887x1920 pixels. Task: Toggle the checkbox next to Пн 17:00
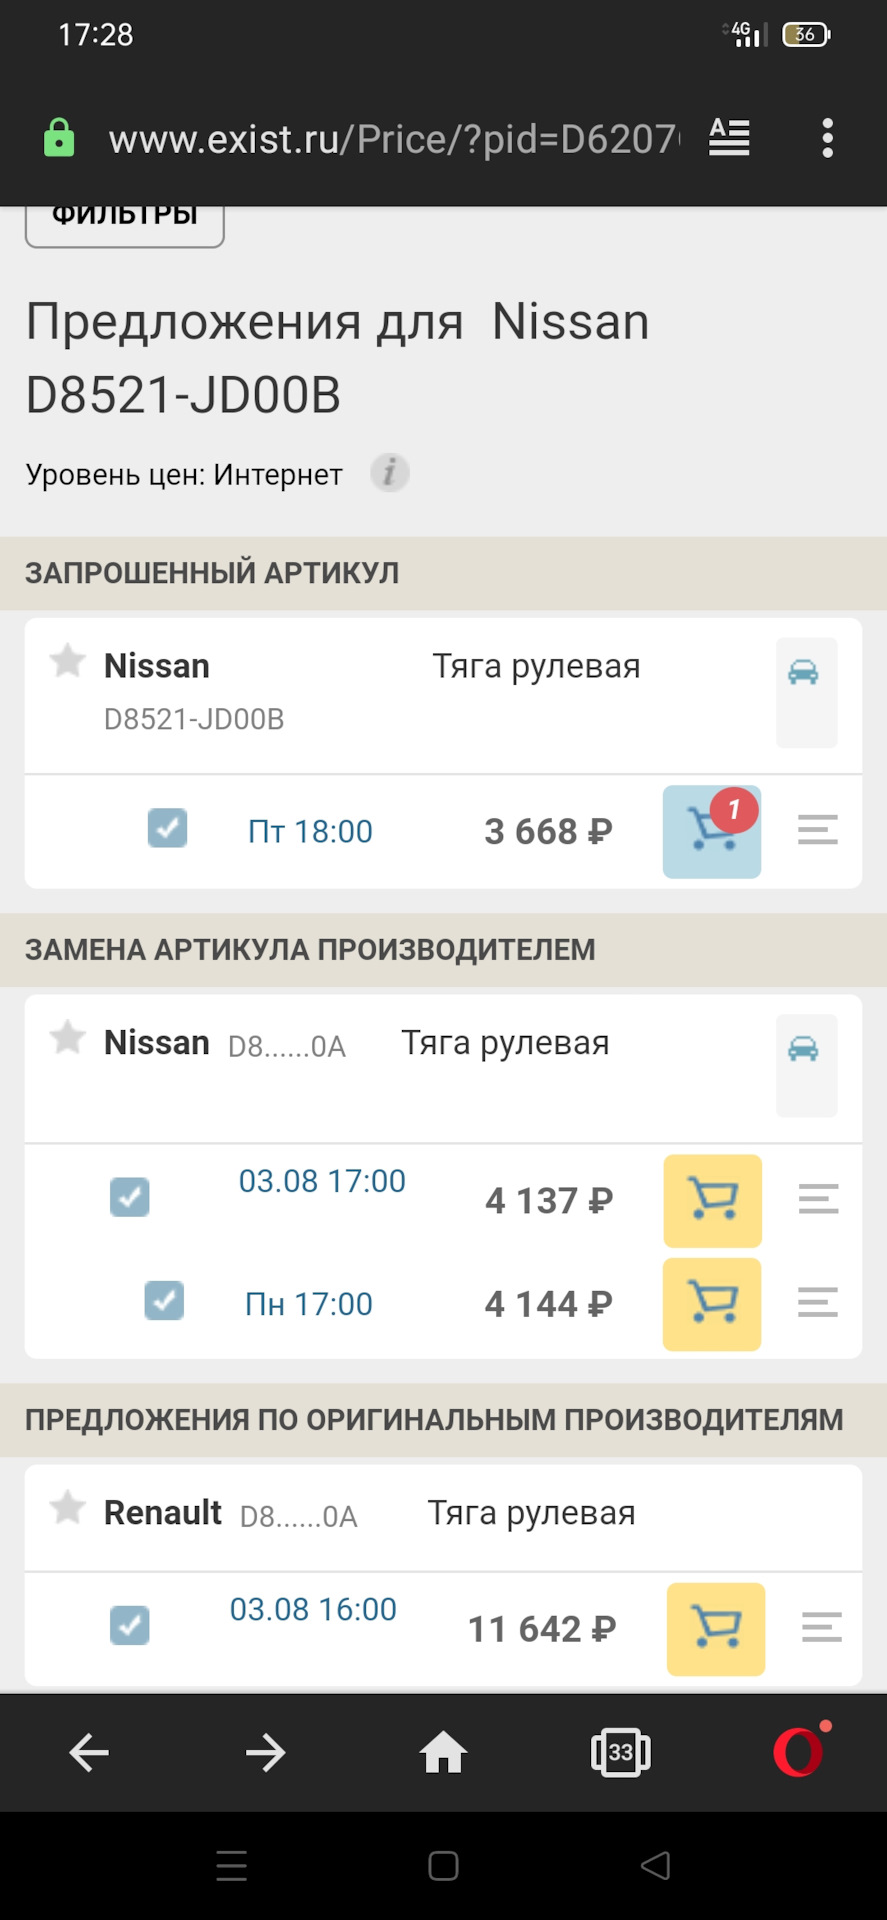[x=164, y=1301]
